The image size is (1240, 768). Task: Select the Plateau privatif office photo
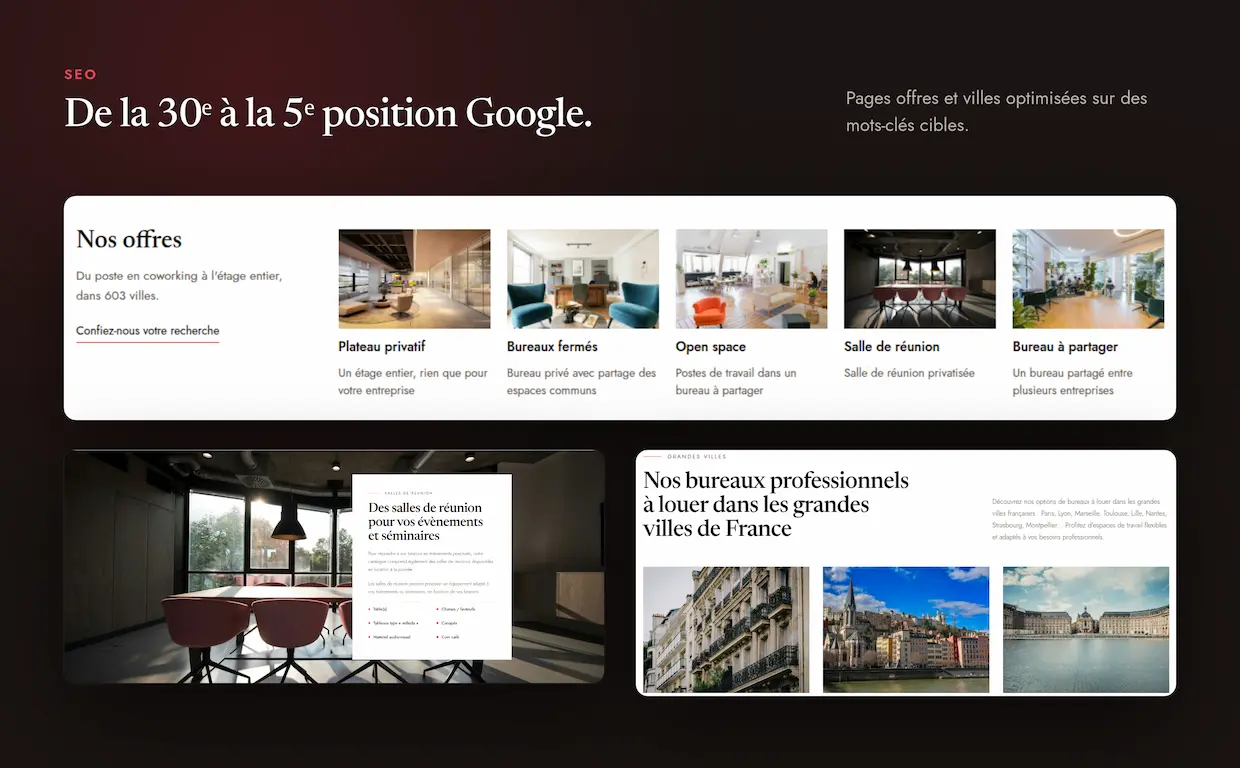click(414, 279)
